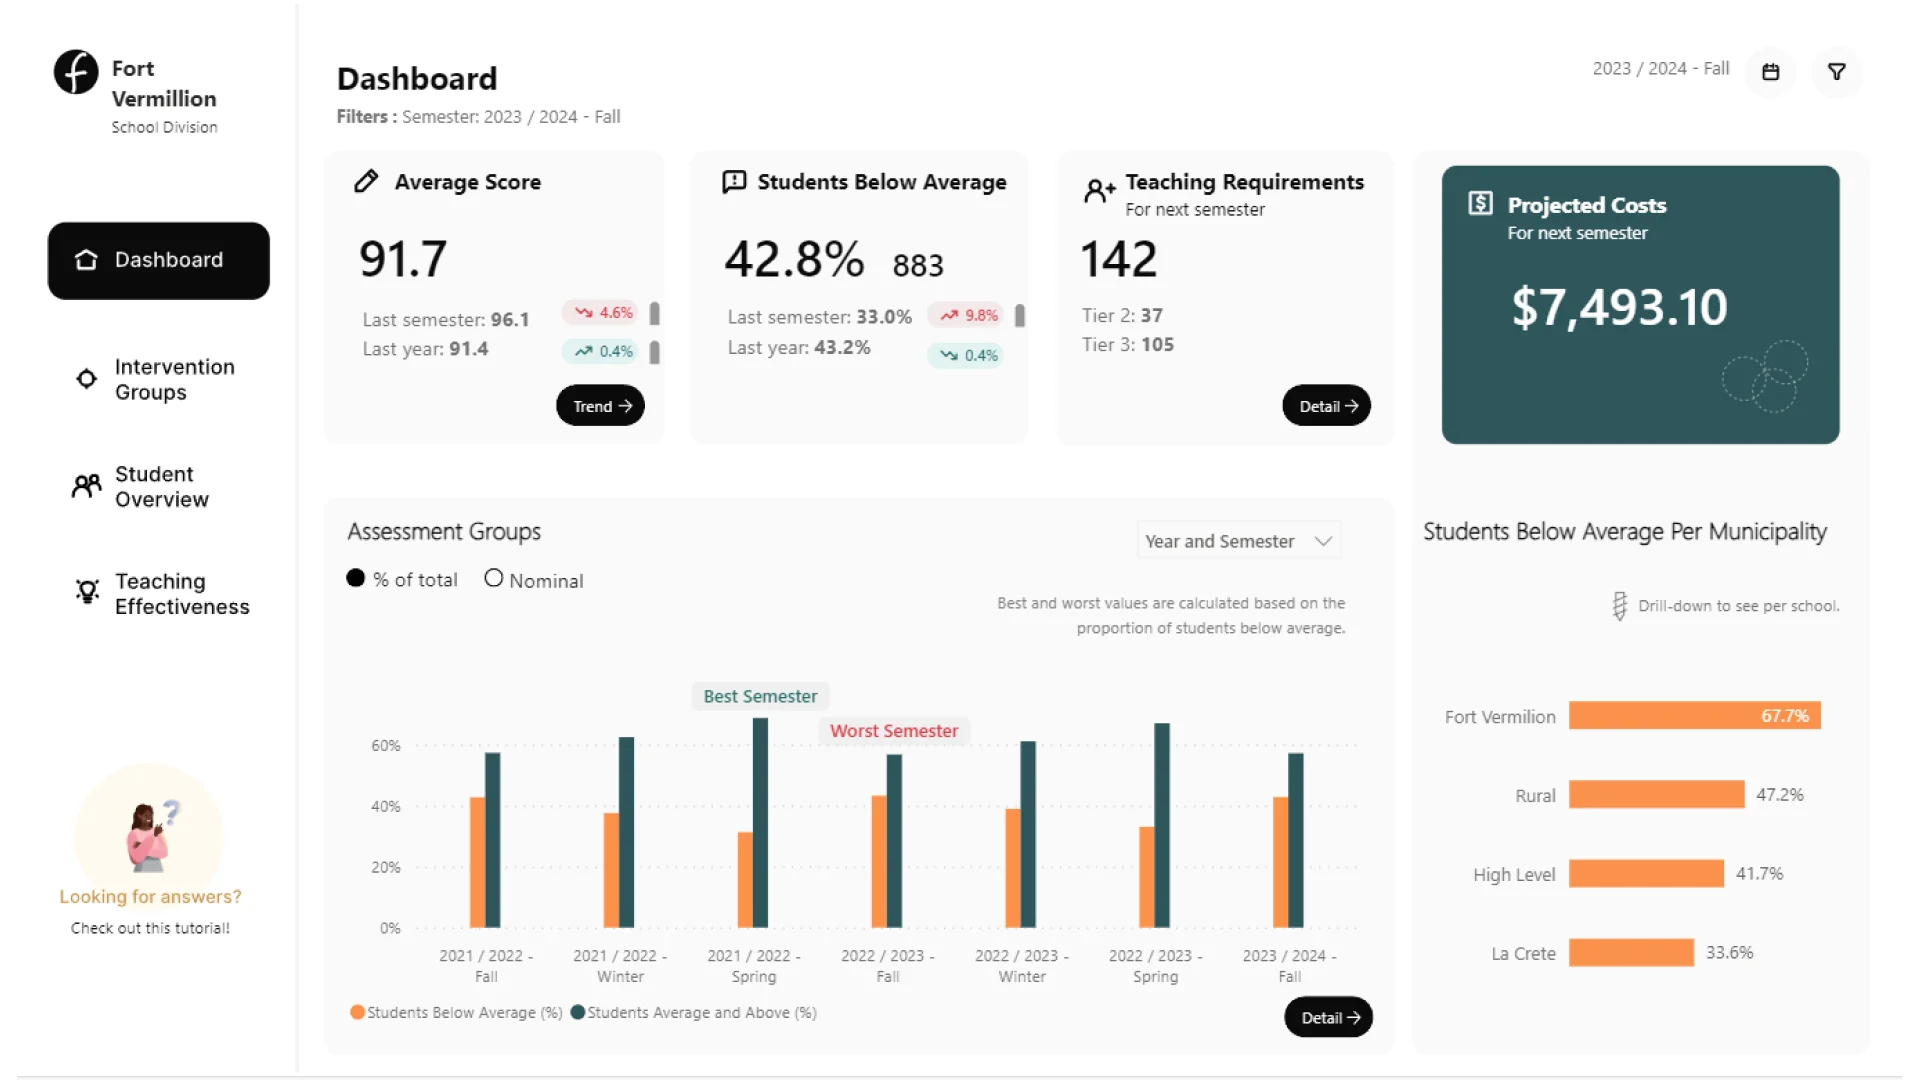
Task: Click the $7,493.10 projected cost value
Action: point(1619,307)
